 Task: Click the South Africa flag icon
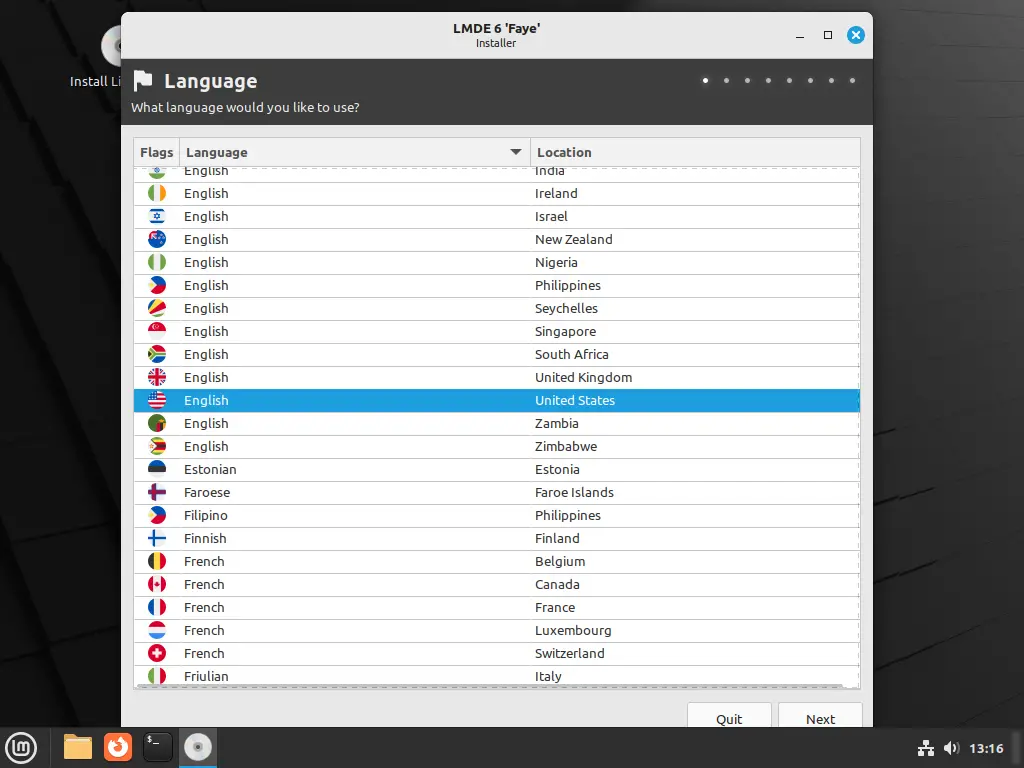pyautogui.click(x=157, y=354)
